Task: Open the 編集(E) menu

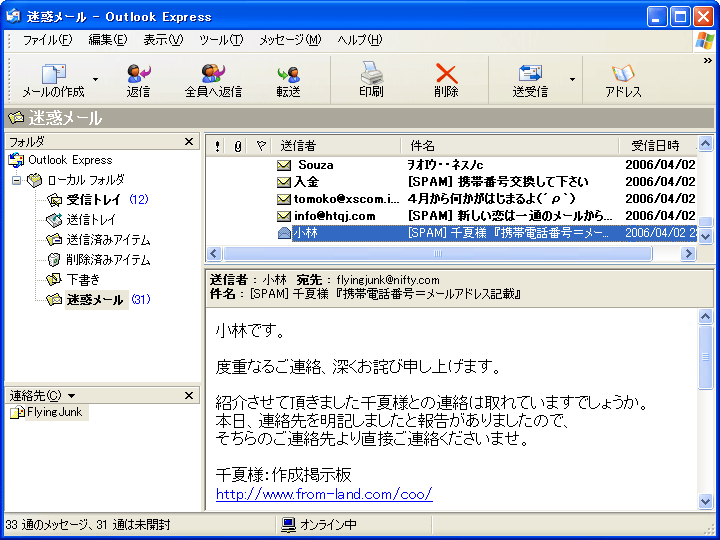Action: pos(107,40)
